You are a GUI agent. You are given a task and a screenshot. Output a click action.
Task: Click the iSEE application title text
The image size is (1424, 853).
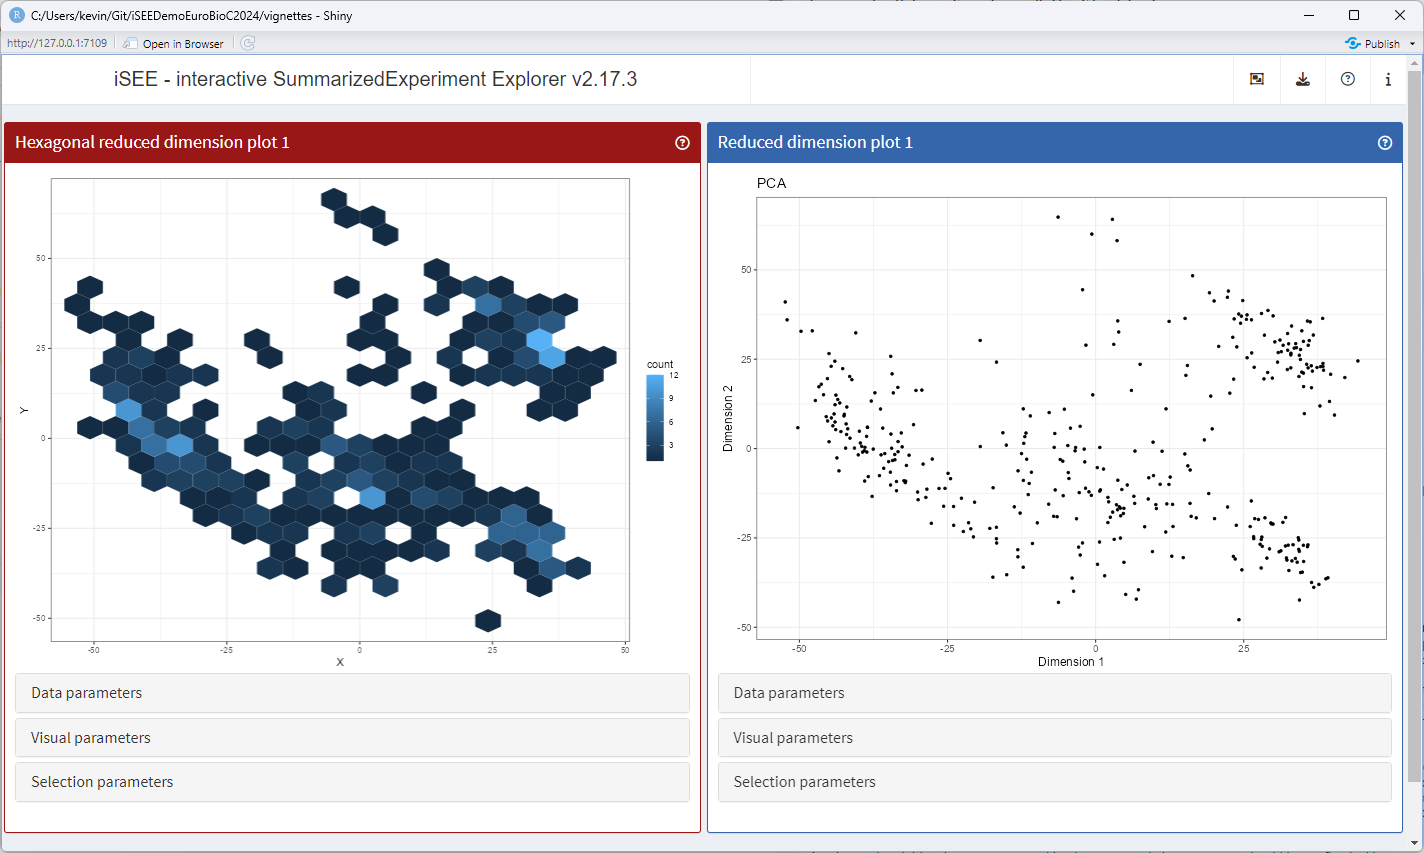[375, 79]
